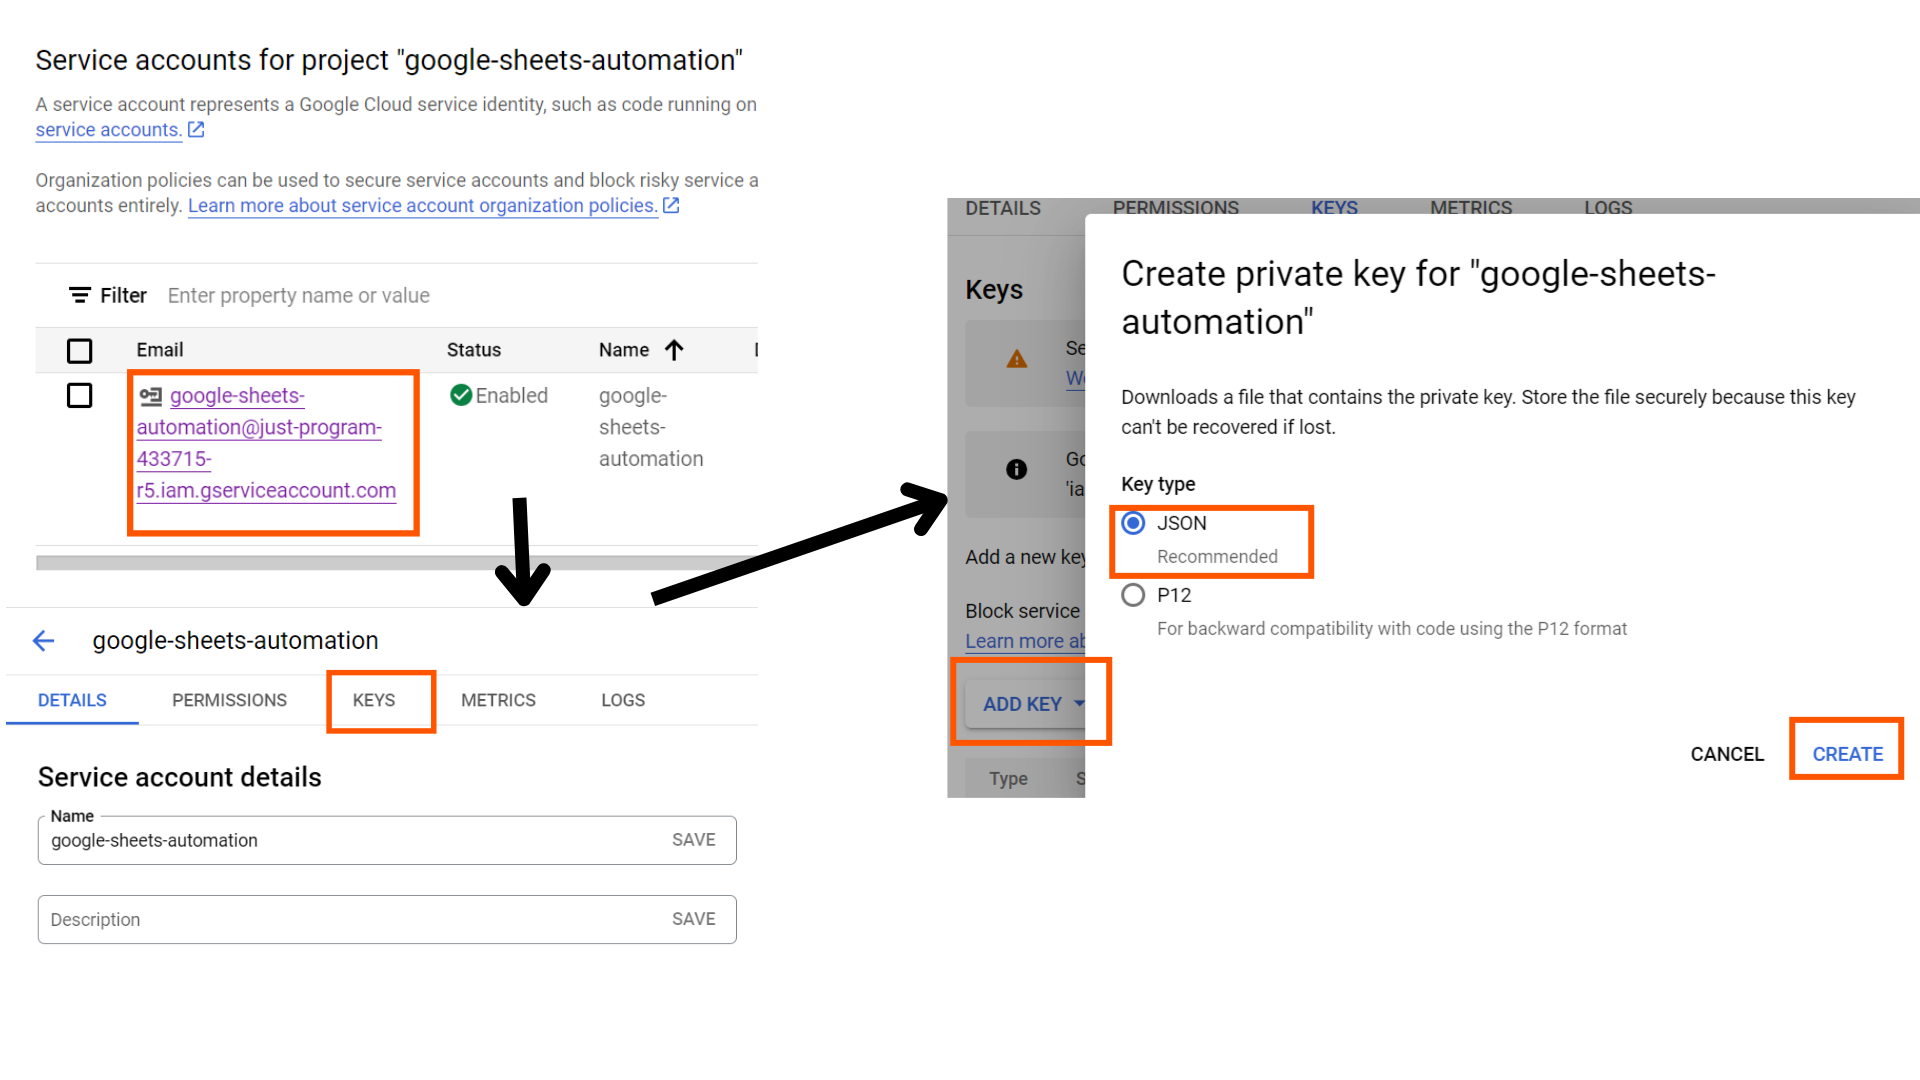Click the PERMISSIONS tab label

[x=229, y=700]
